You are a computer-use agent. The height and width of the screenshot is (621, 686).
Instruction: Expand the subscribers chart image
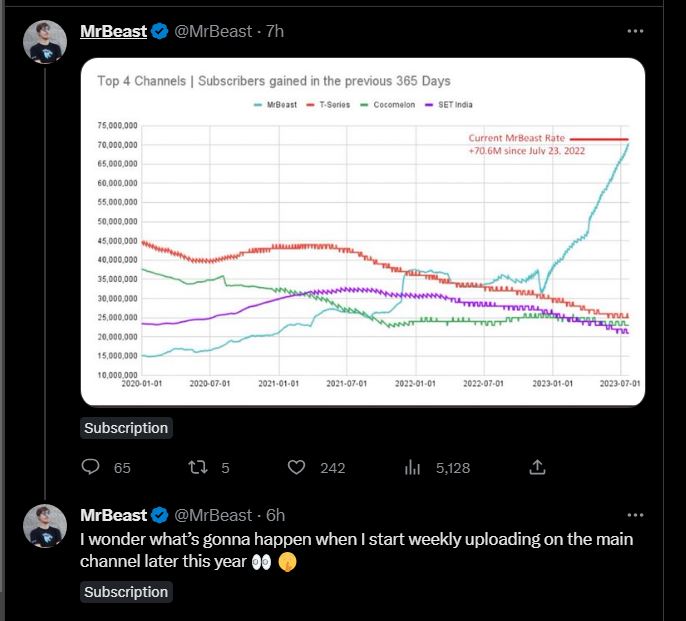click(x=363, y=232)
